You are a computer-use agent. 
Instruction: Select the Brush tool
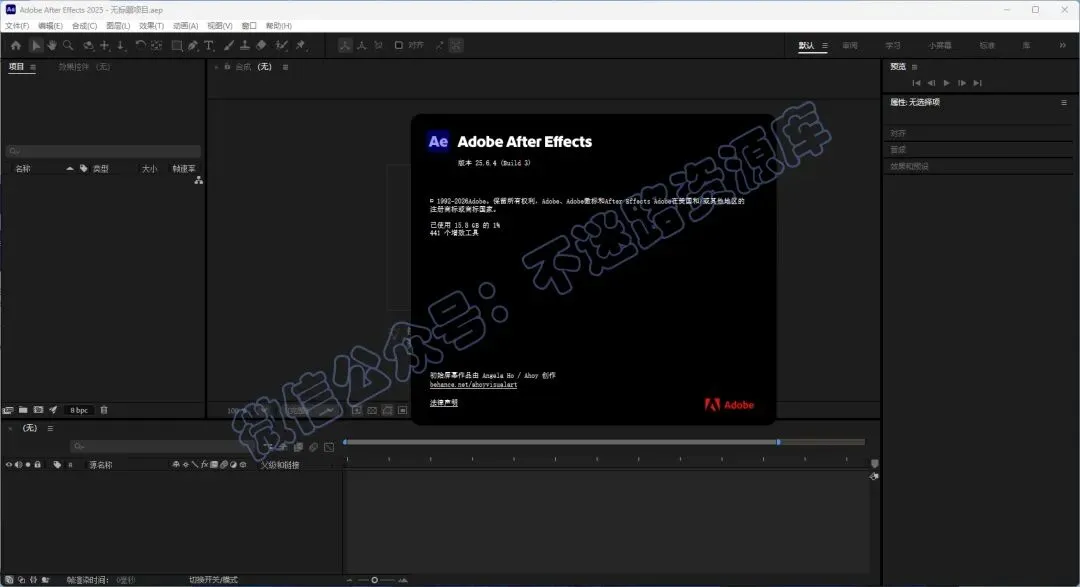pyautogui.click(x=229, y=45)
